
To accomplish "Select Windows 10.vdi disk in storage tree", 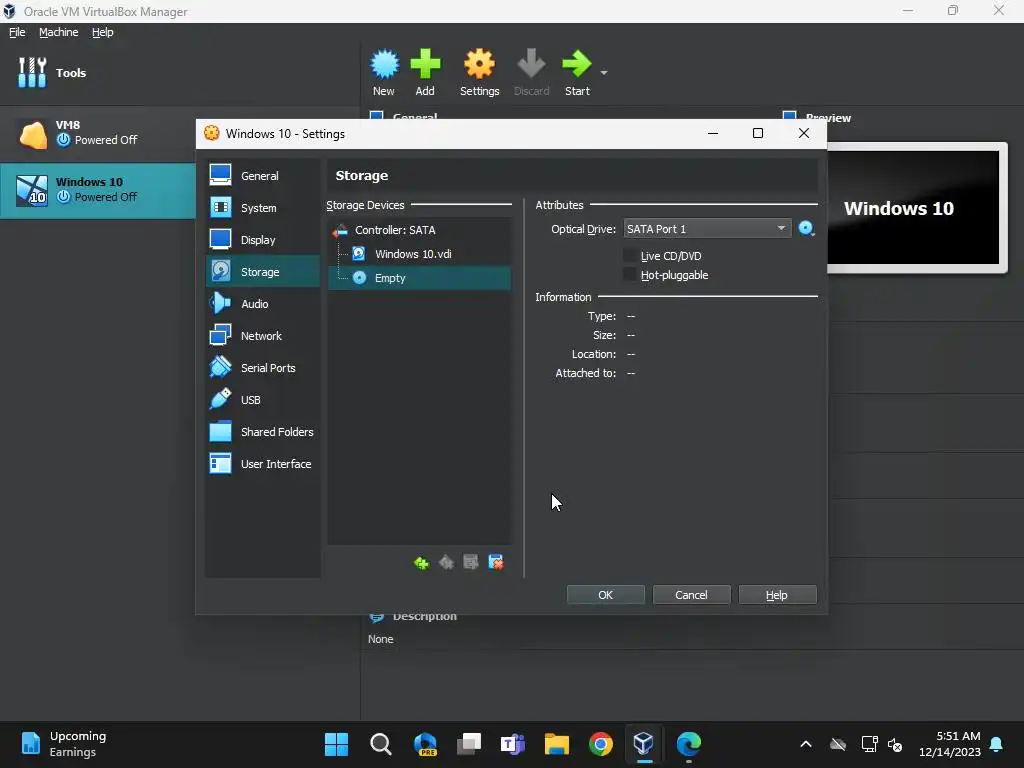I will pos(419,254).
